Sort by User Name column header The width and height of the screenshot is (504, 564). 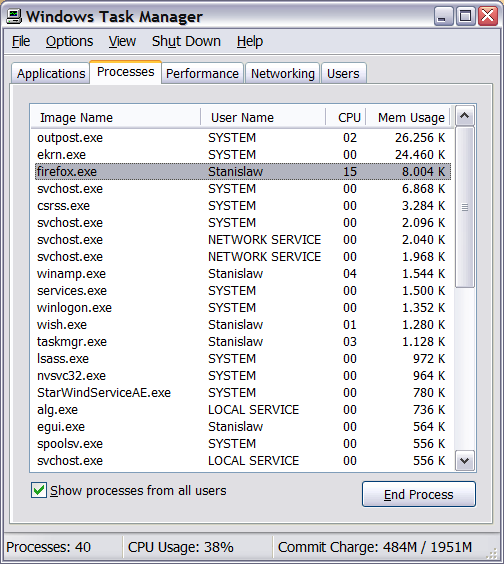click(263, 117)
